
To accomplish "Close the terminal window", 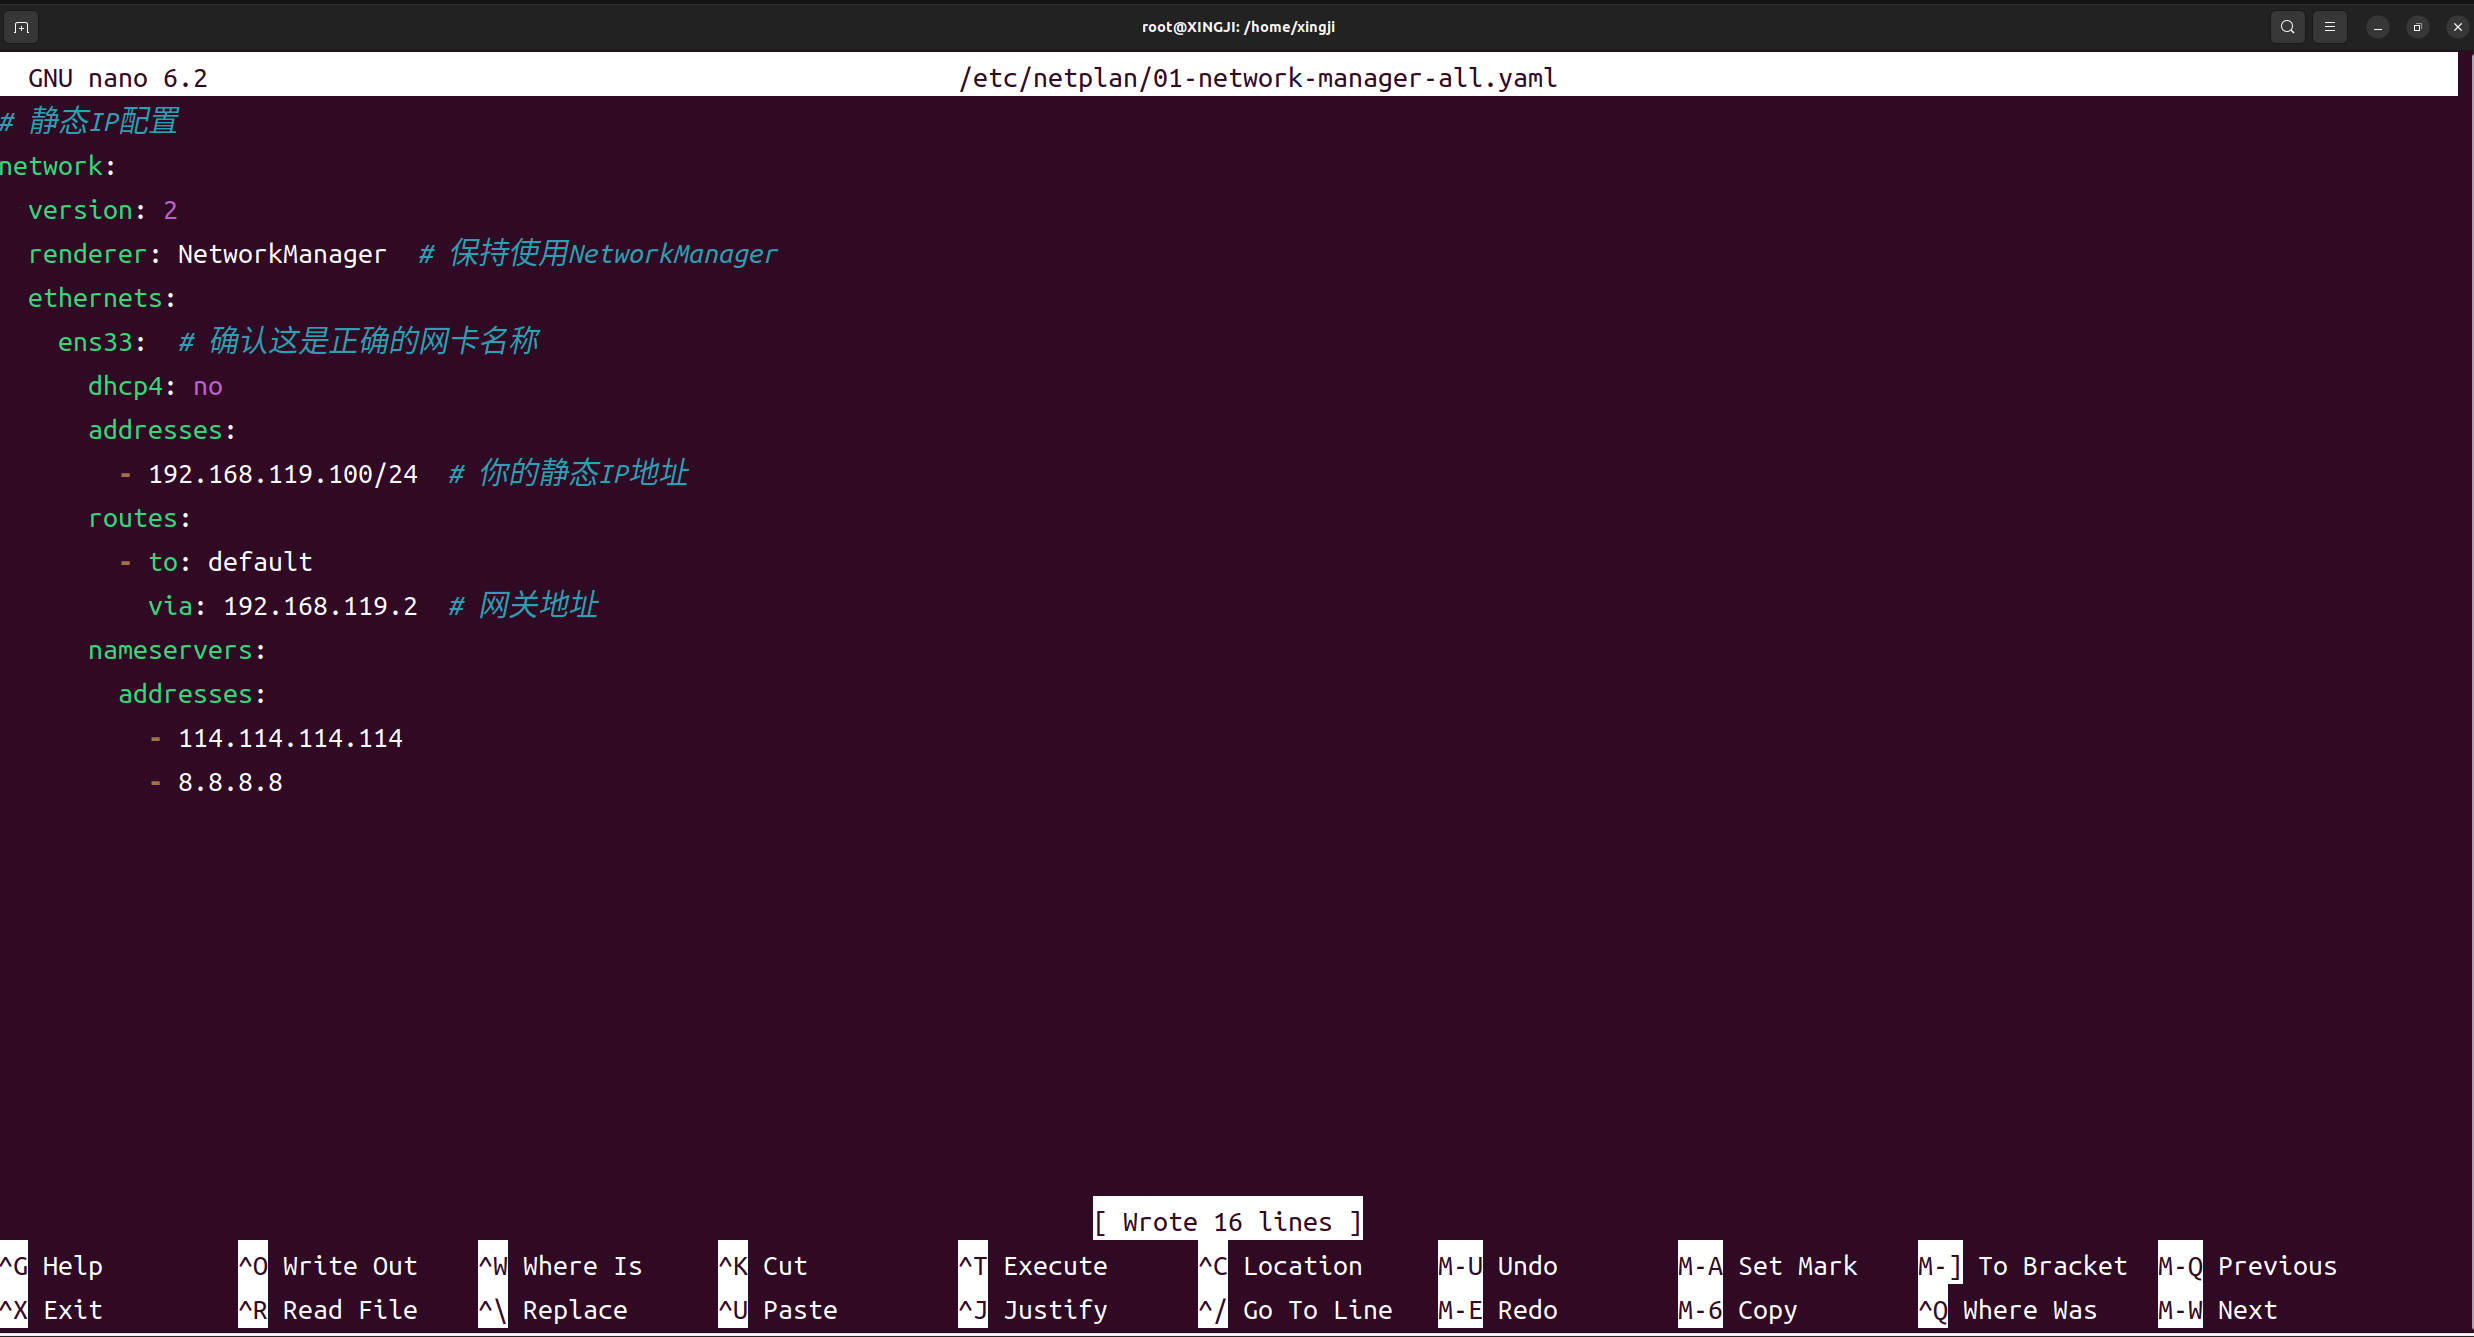I will [2457, 27].
